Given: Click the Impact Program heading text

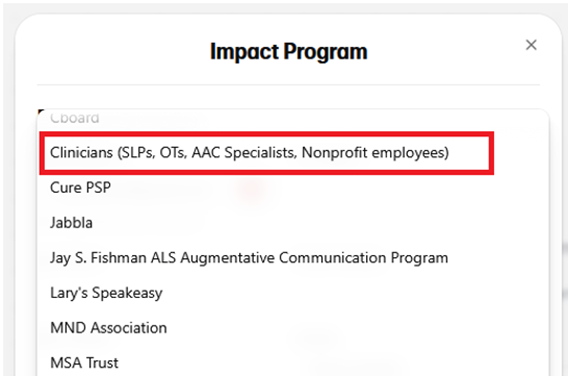Looking at the screenshot, I should [289, 51].
